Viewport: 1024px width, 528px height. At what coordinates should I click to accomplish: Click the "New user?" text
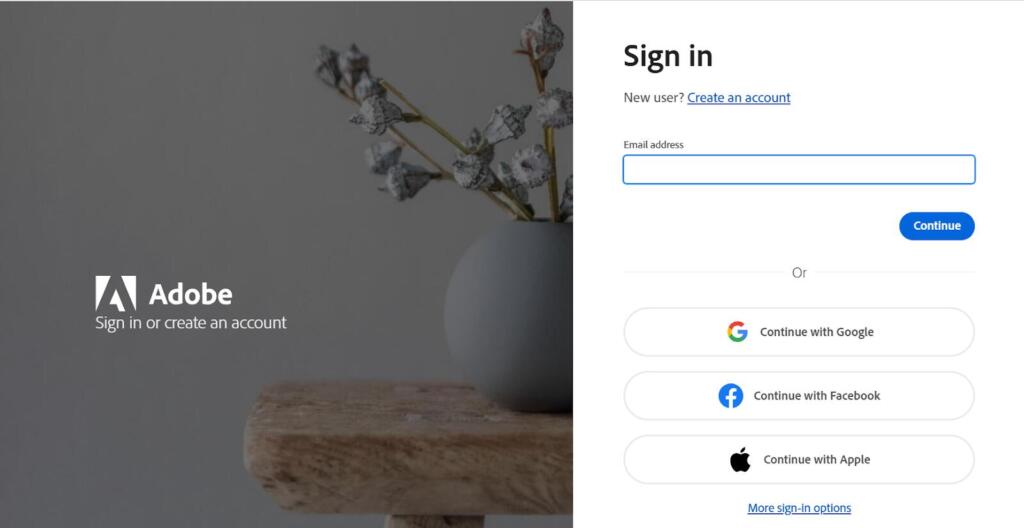pos(653,97)
